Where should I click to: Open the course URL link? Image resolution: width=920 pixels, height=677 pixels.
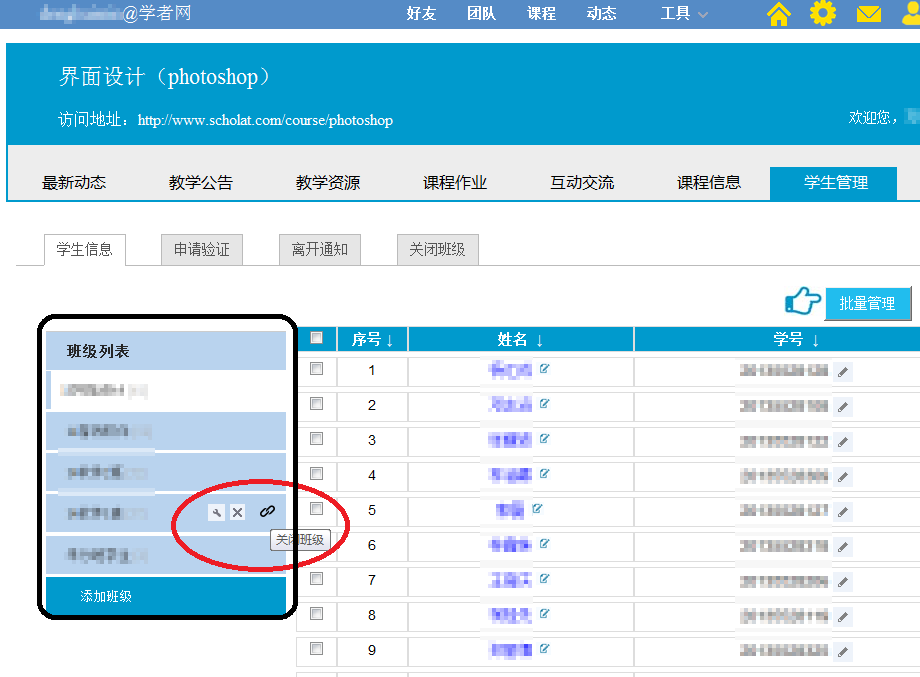pos(265,120)
